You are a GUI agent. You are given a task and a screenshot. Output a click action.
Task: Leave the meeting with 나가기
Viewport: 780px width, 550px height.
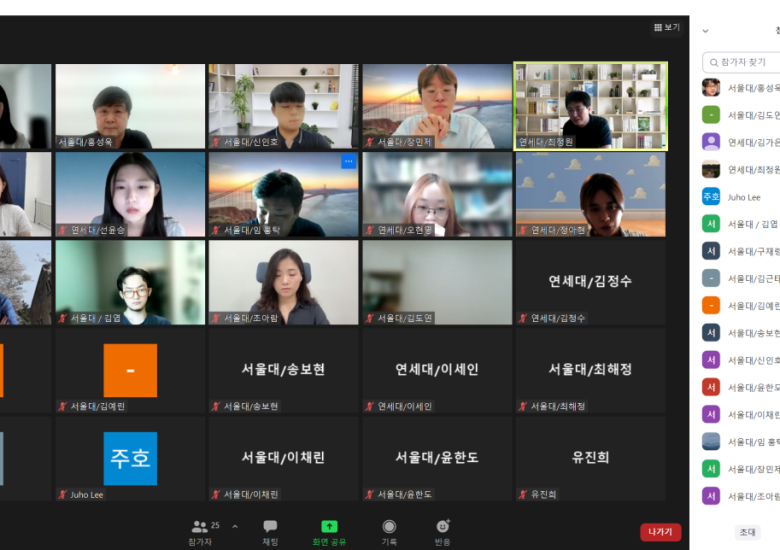660,532
